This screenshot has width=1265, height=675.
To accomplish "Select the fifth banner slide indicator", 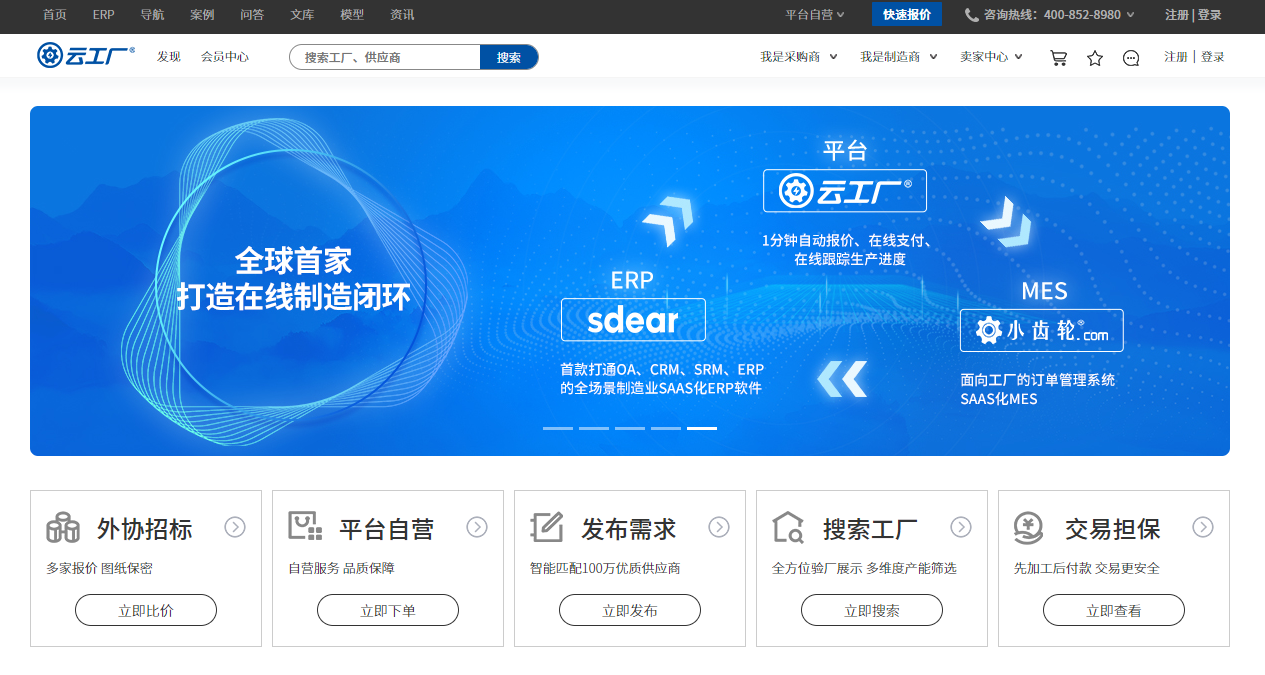I will click(x=702, y=428).
